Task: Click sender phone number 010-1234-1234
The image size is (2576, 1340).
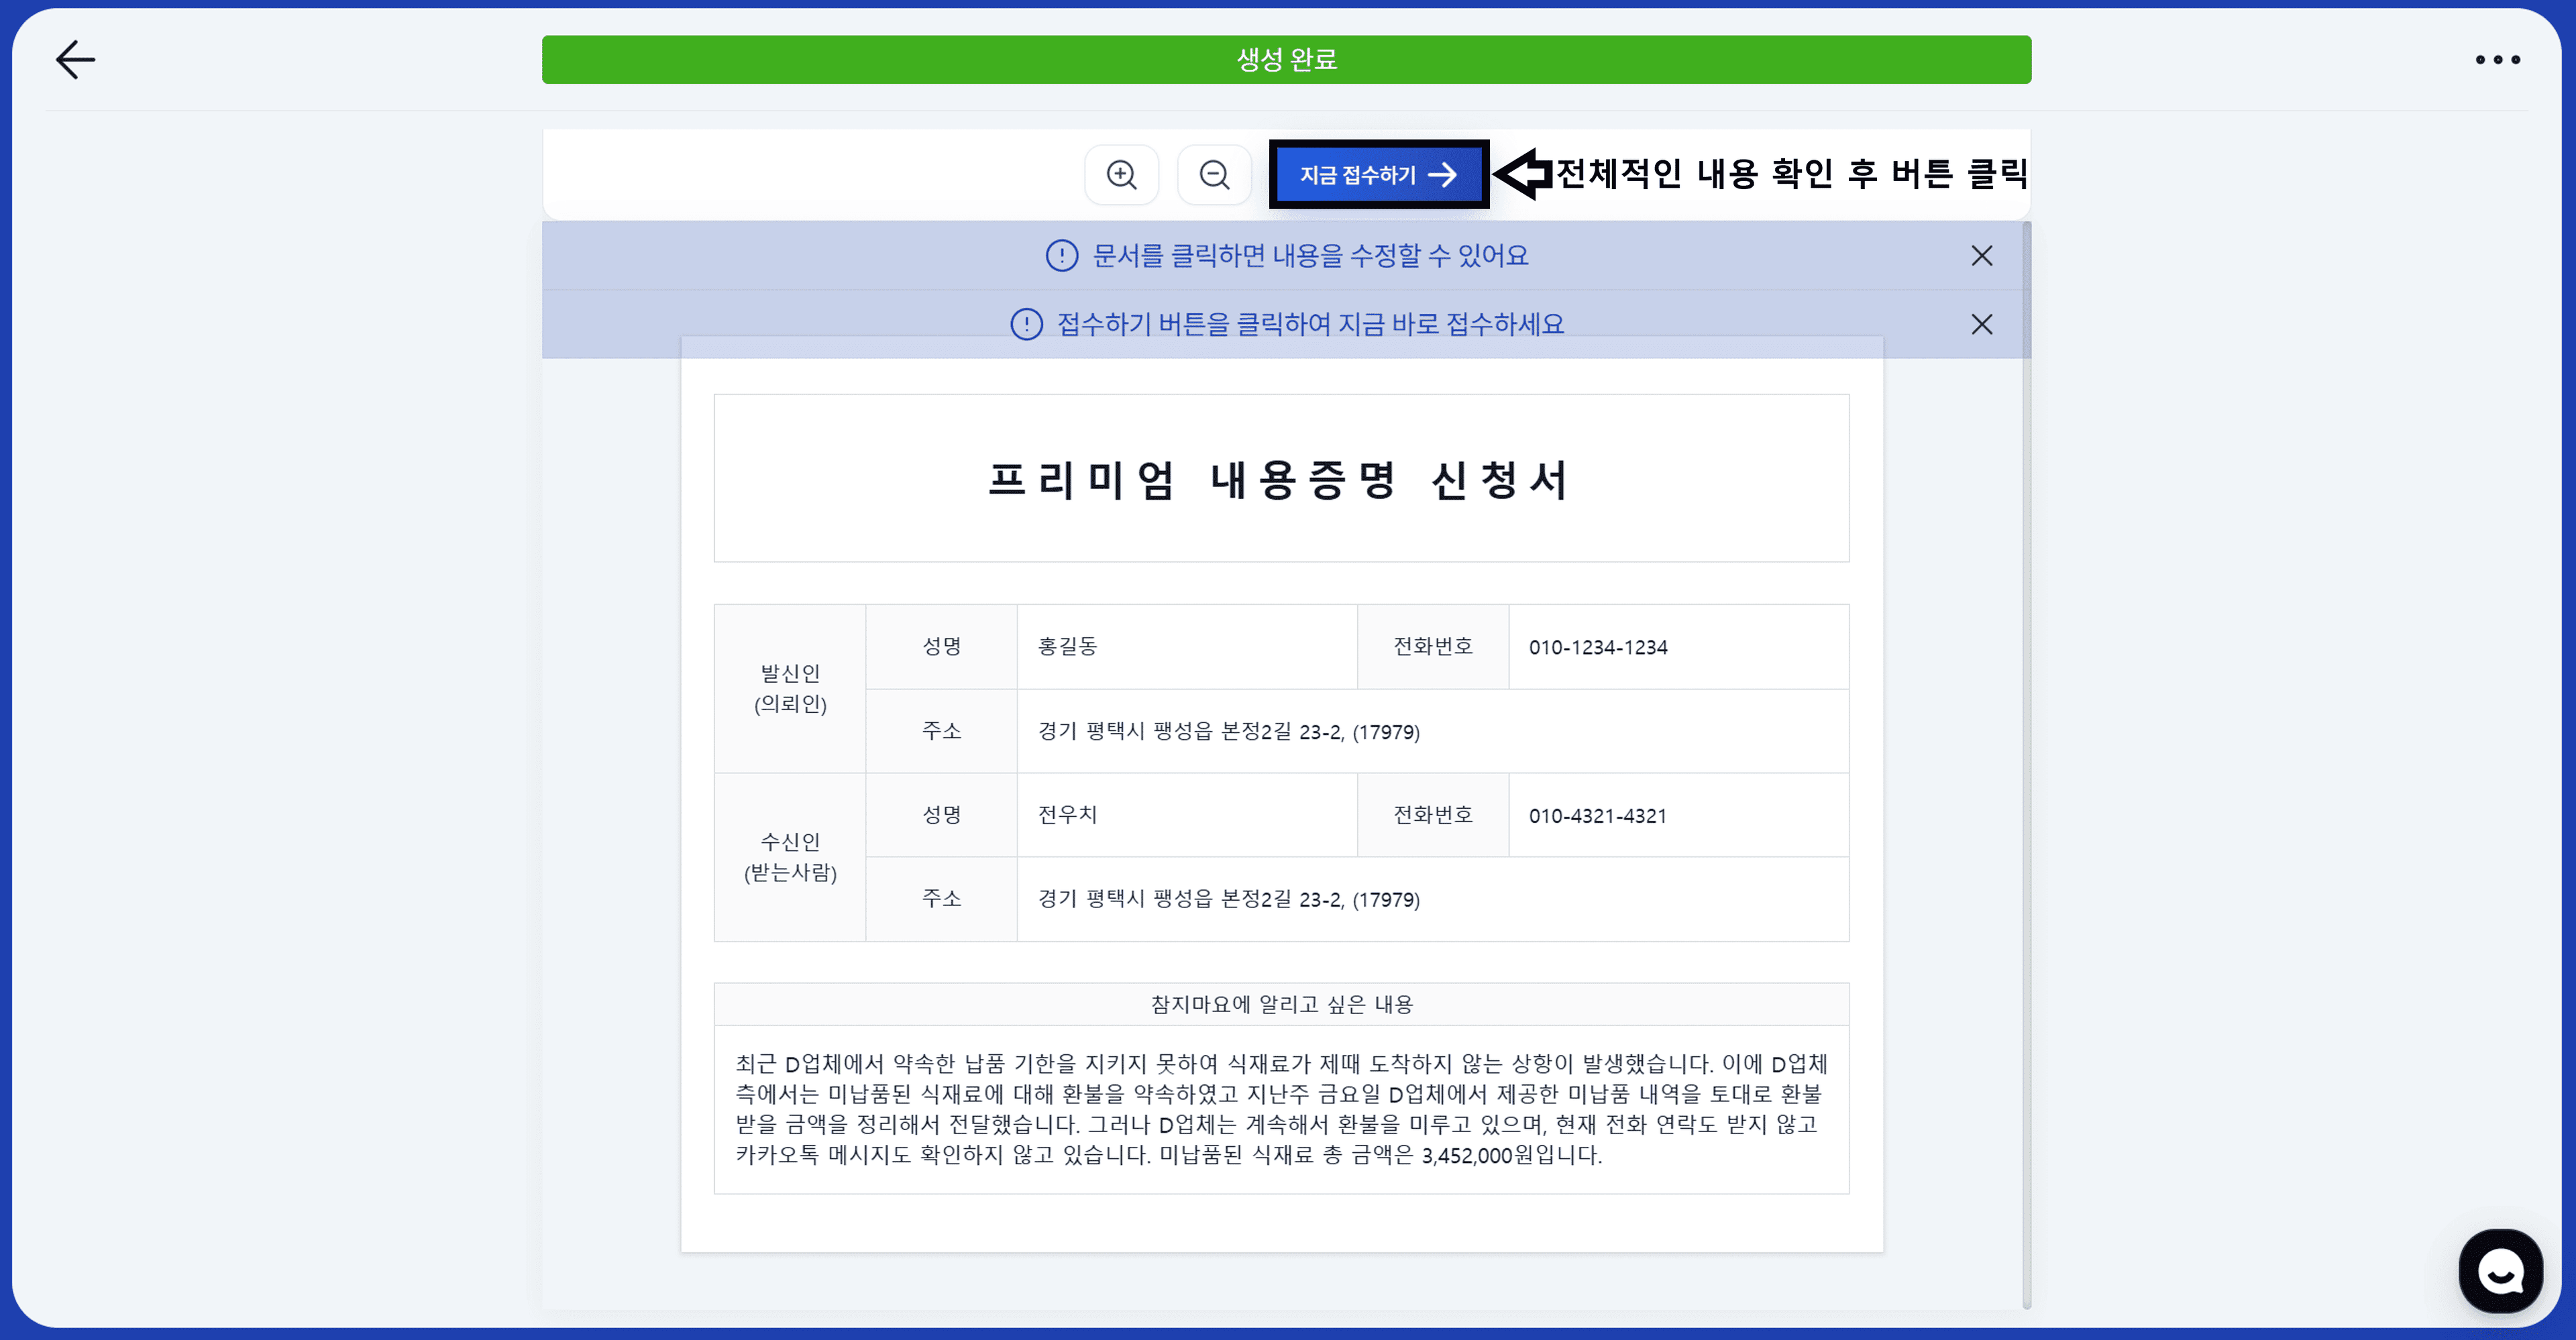Action: point(1597,646)
